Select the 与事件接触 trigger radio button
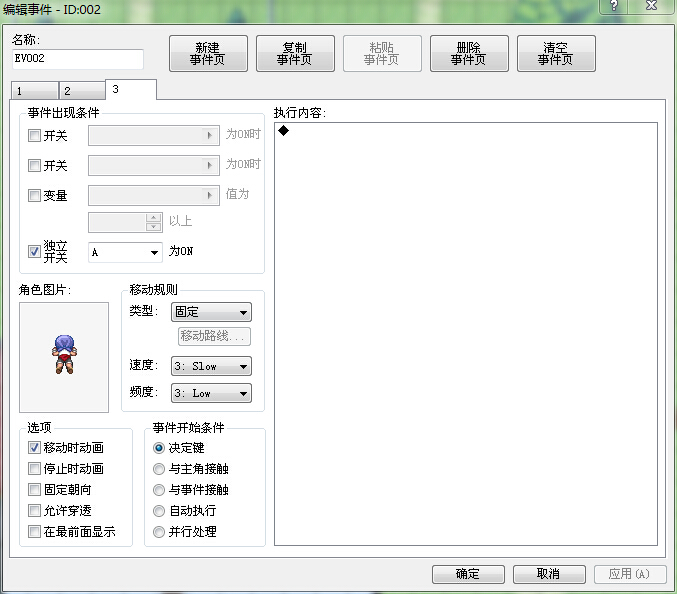Image resolution: width=677 pixels, height=594 pixels. point(159,490)
